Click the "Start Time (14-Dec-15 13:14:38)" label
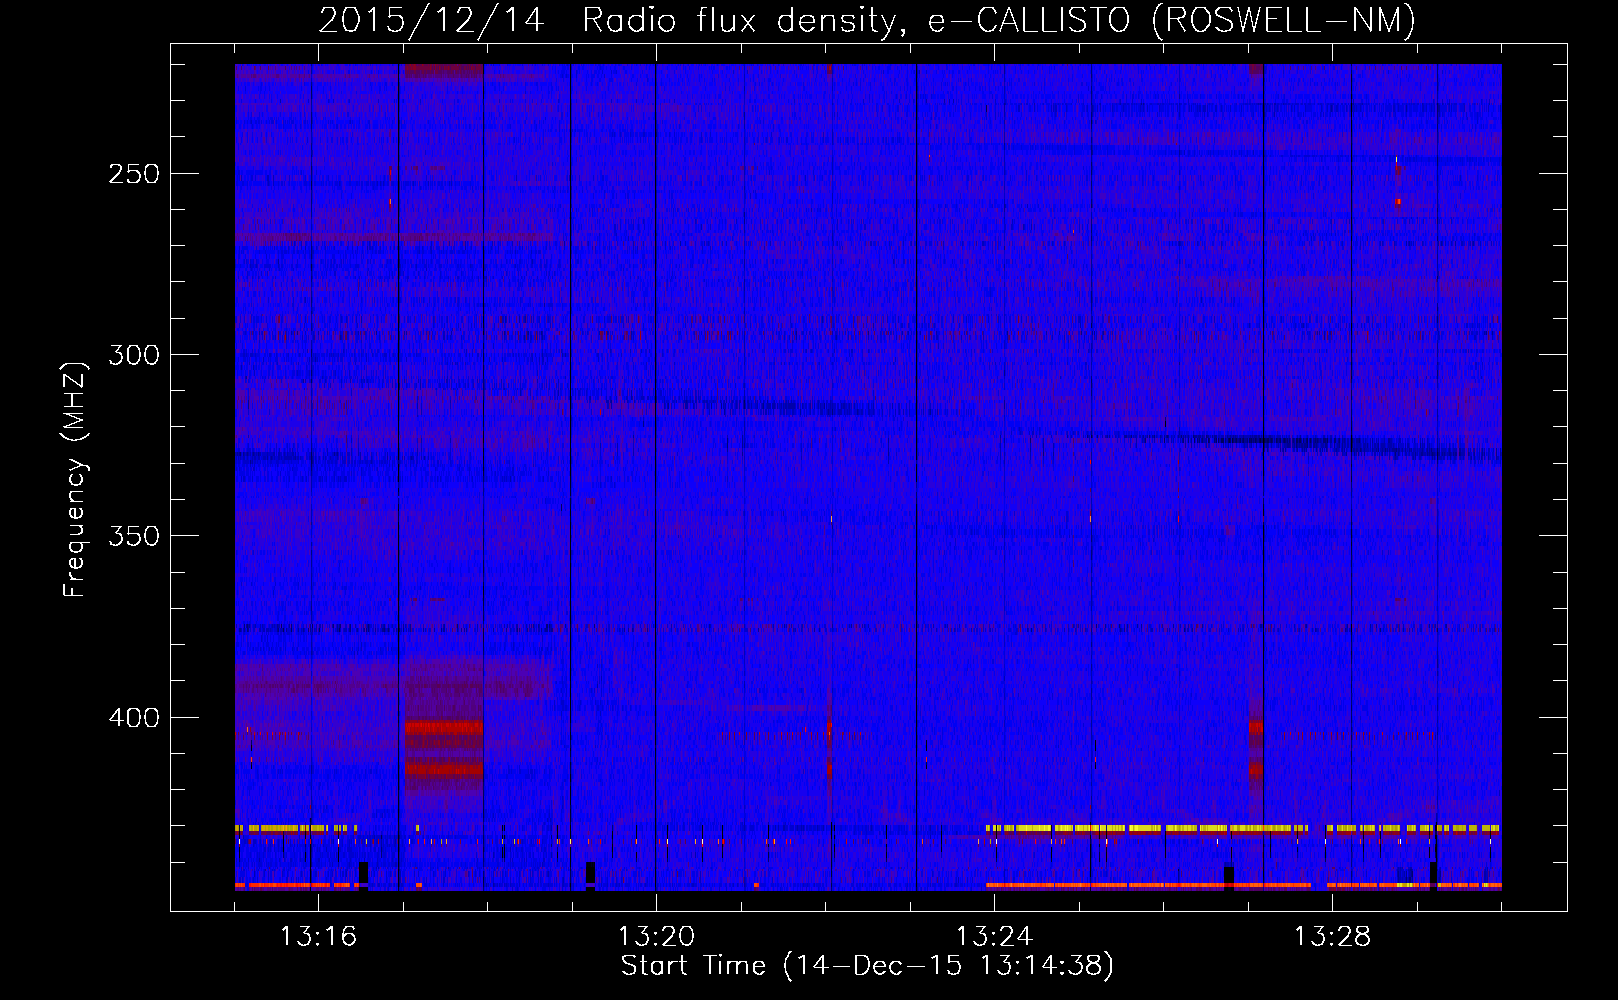This screenshot has height=1000, width=1618. pyautogui.click(x=867, y=966)
